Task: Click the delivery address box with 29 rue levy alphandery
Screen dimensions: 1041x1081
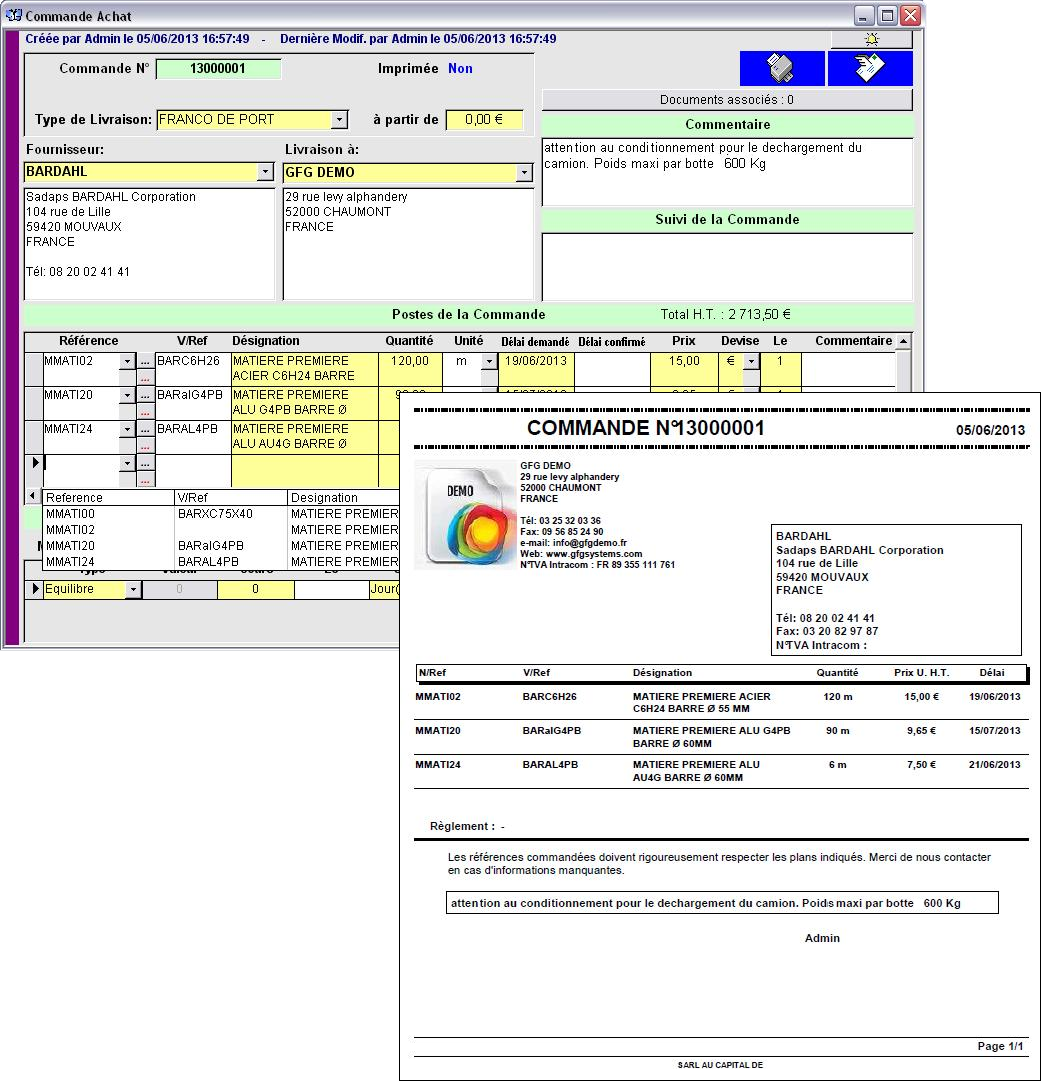Action: 408,243
